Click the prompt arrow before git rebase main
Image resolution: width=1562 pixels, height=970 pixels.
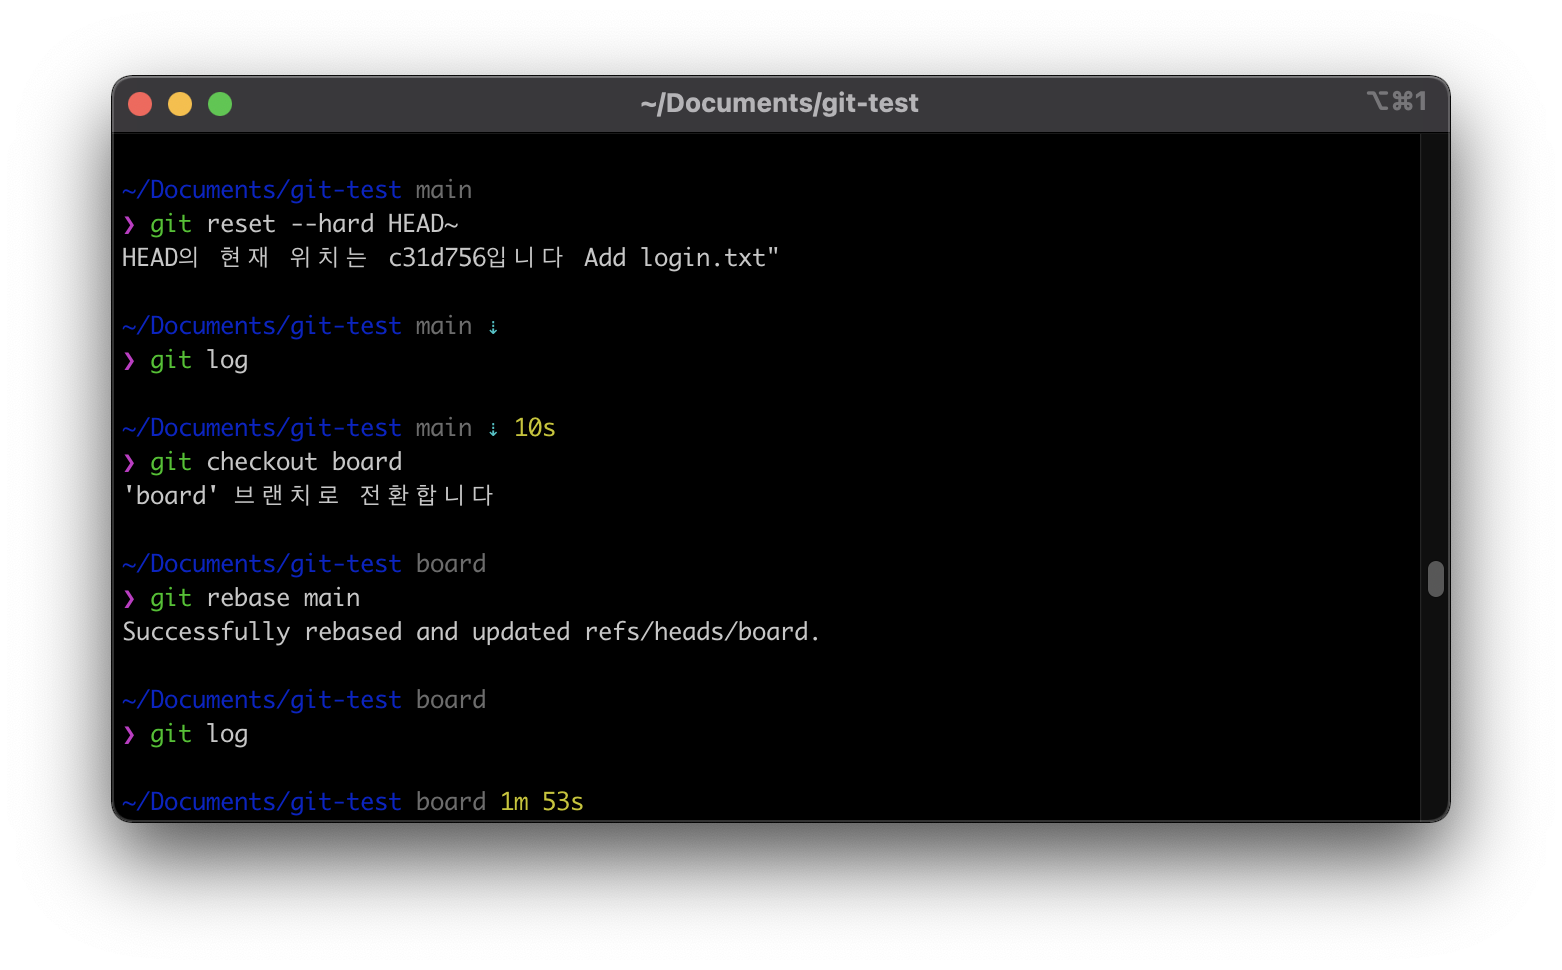tap(129, 597)
